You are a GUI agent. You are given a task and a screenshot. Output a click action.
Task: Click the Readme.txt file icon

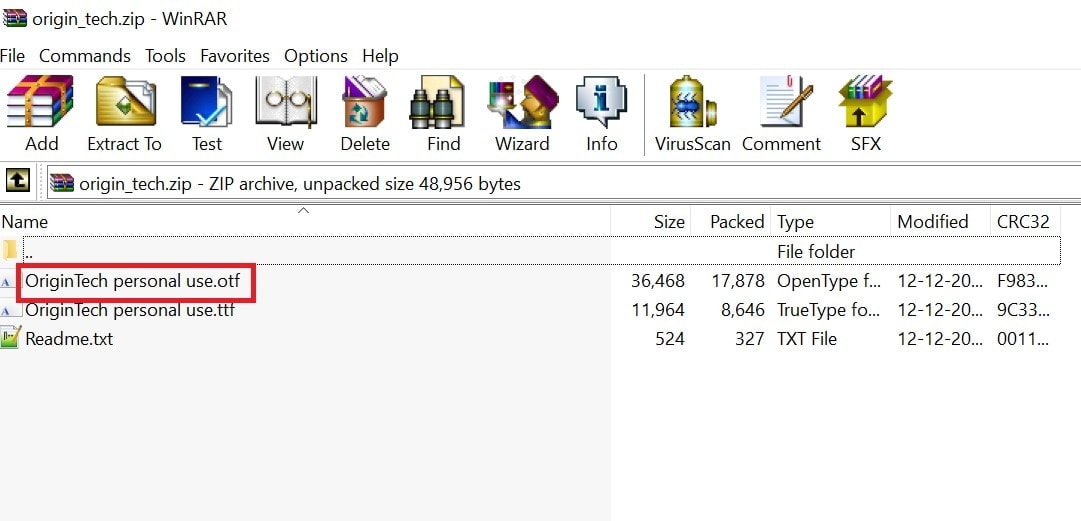point(10,338)
